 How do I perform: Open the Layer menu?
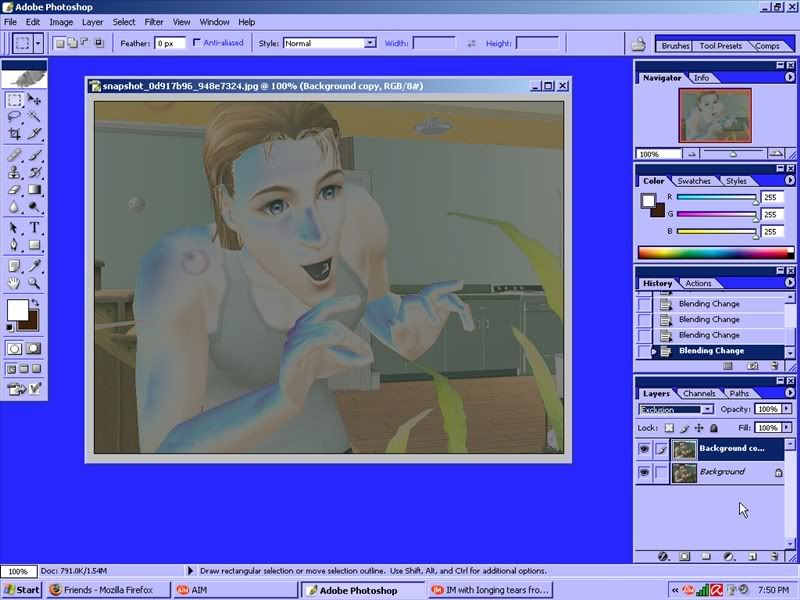92,22
